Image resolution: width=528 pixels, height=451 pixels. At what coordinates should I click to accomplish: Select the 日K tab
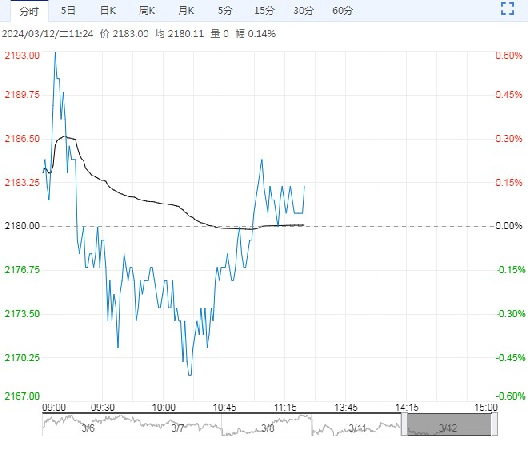tap(108, 11)
